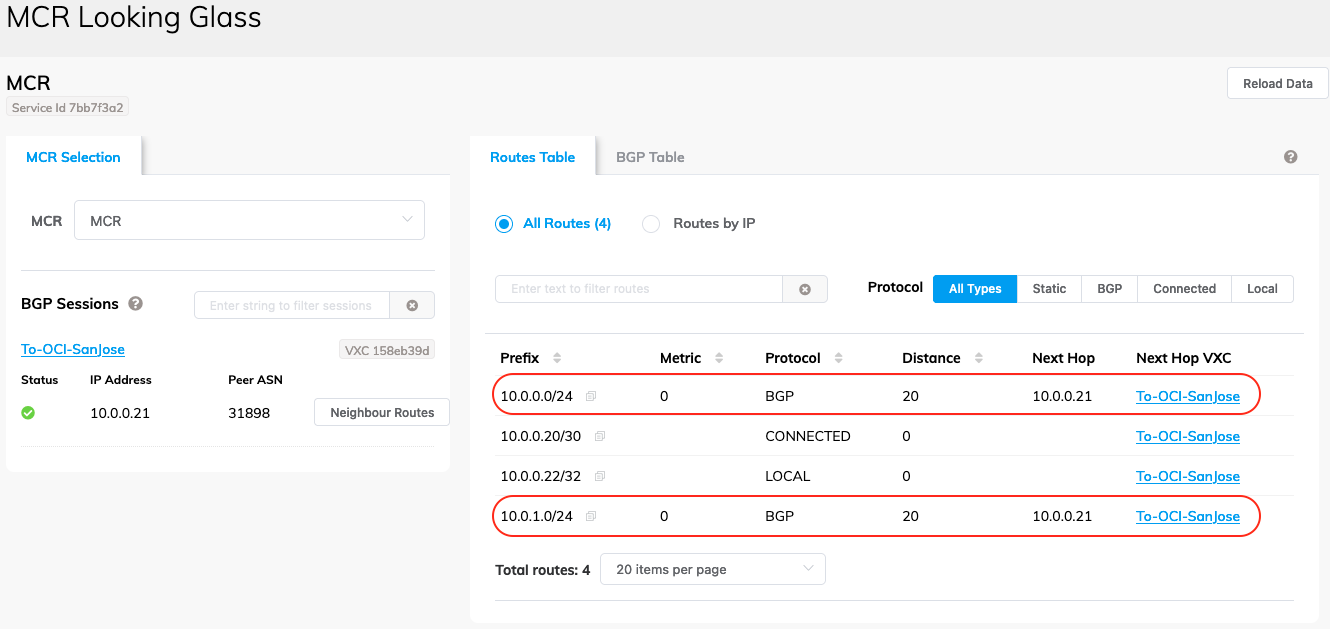The image size is (1330, 629).
Task: Open the MCR Selection tab
Action: tap(73, 157)
